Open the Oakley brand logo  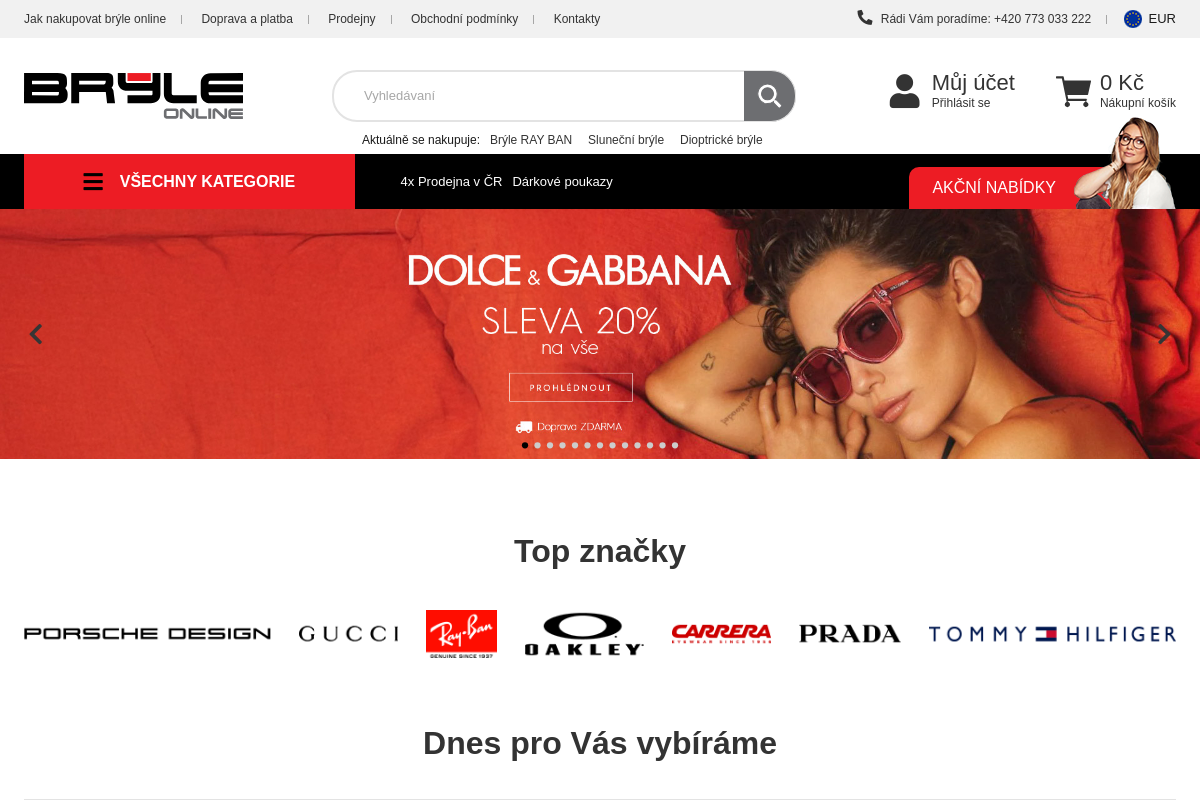click(x=584, y=634)
